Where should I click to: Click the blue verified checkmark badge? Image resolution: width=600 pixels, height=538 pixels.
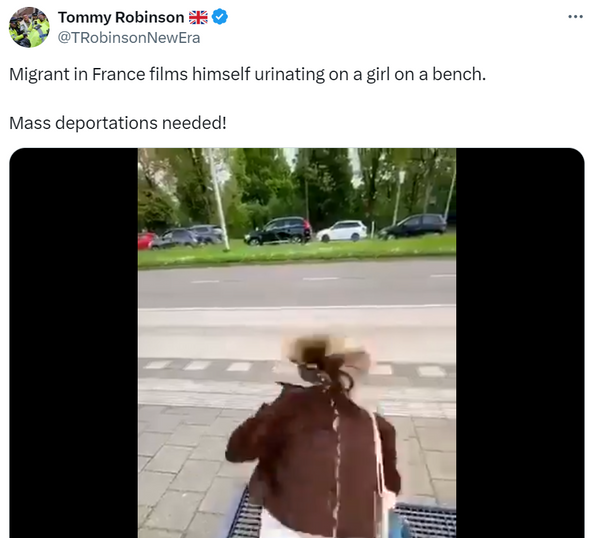[220, 17]
